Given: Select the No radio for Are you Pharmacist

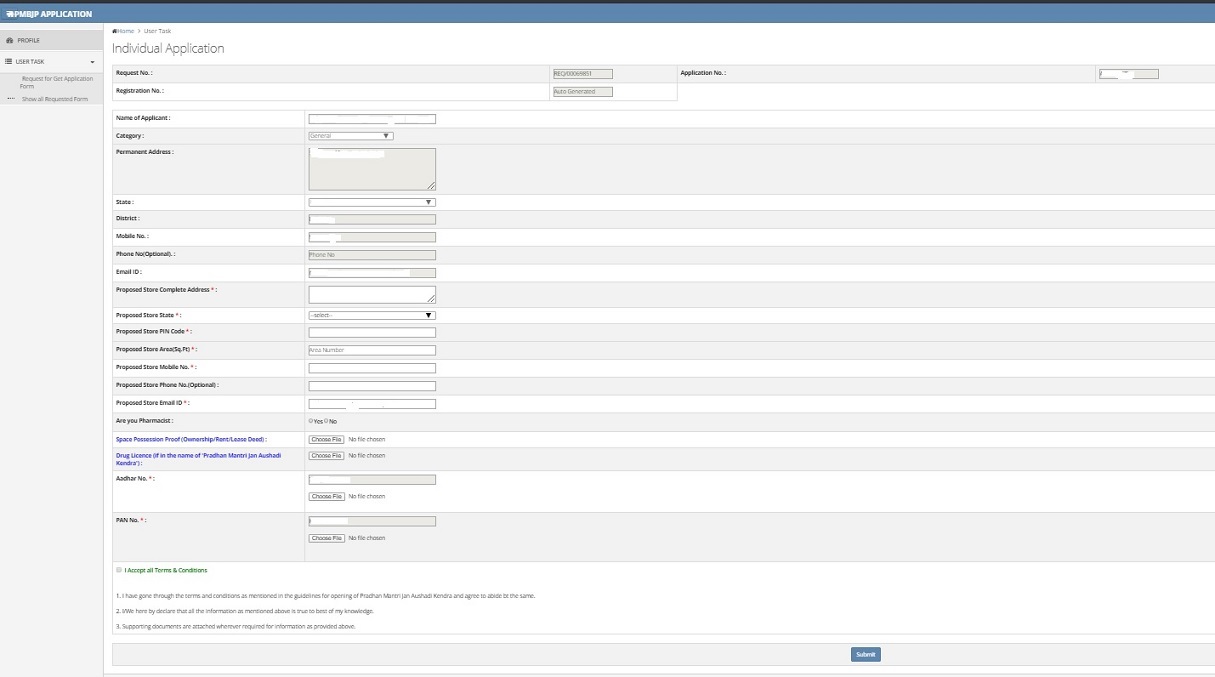Looking at the screenshot, I should point(327,421).
